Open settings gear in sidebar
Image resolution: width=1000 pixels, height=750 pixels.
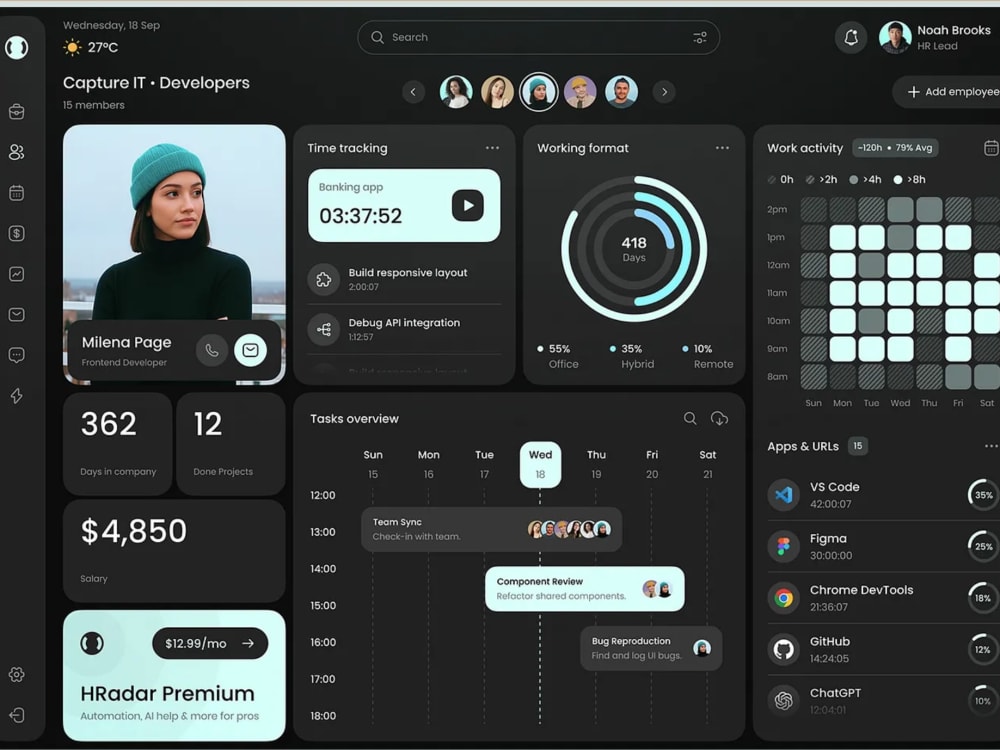pos(17,675)
